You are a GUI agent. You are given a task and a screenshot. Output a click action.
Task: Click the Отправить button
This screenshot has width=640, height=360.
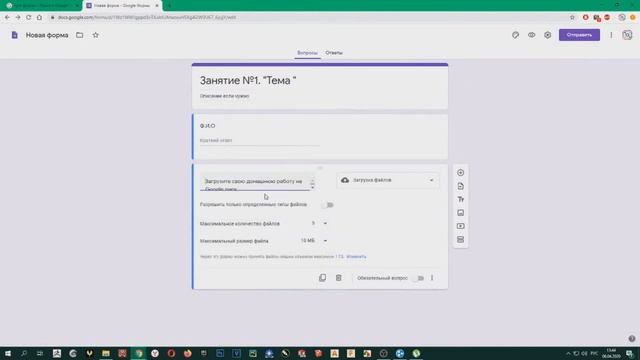click(579, 35)
